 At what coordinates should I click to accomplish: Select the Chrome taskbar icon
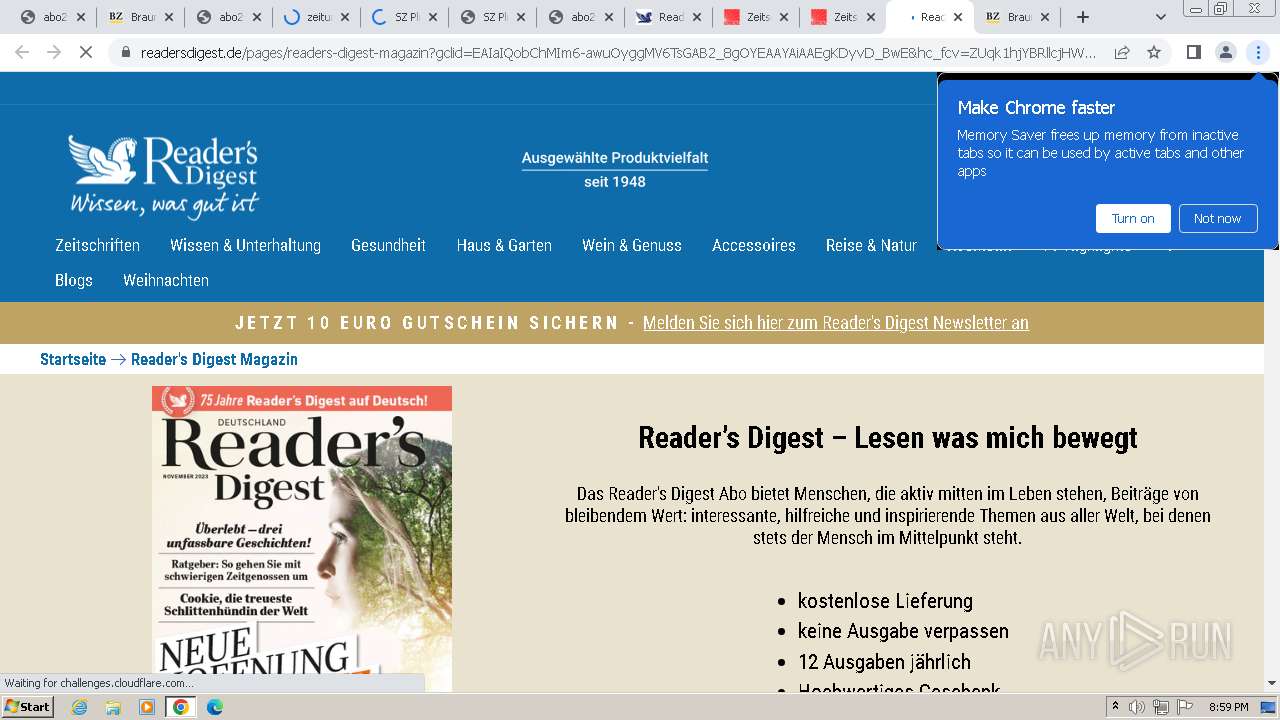[x=181, y=707]
